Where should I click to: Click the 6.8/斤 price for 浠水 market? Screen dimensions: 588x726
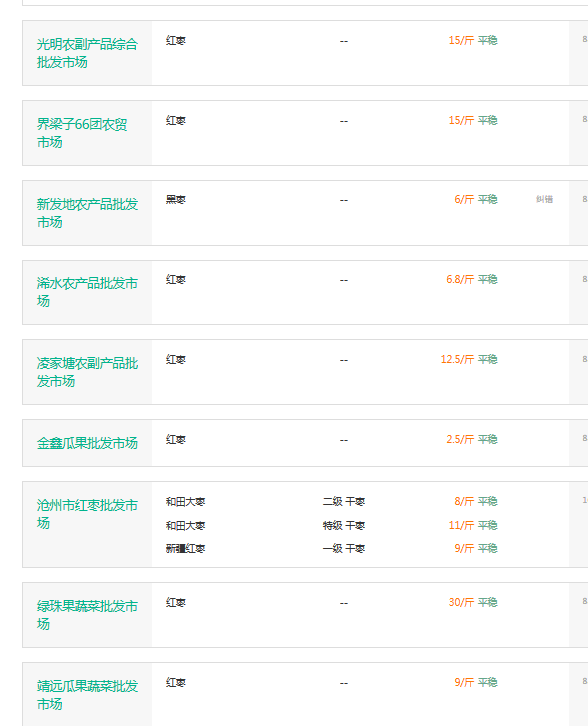(x=460, y=279)
